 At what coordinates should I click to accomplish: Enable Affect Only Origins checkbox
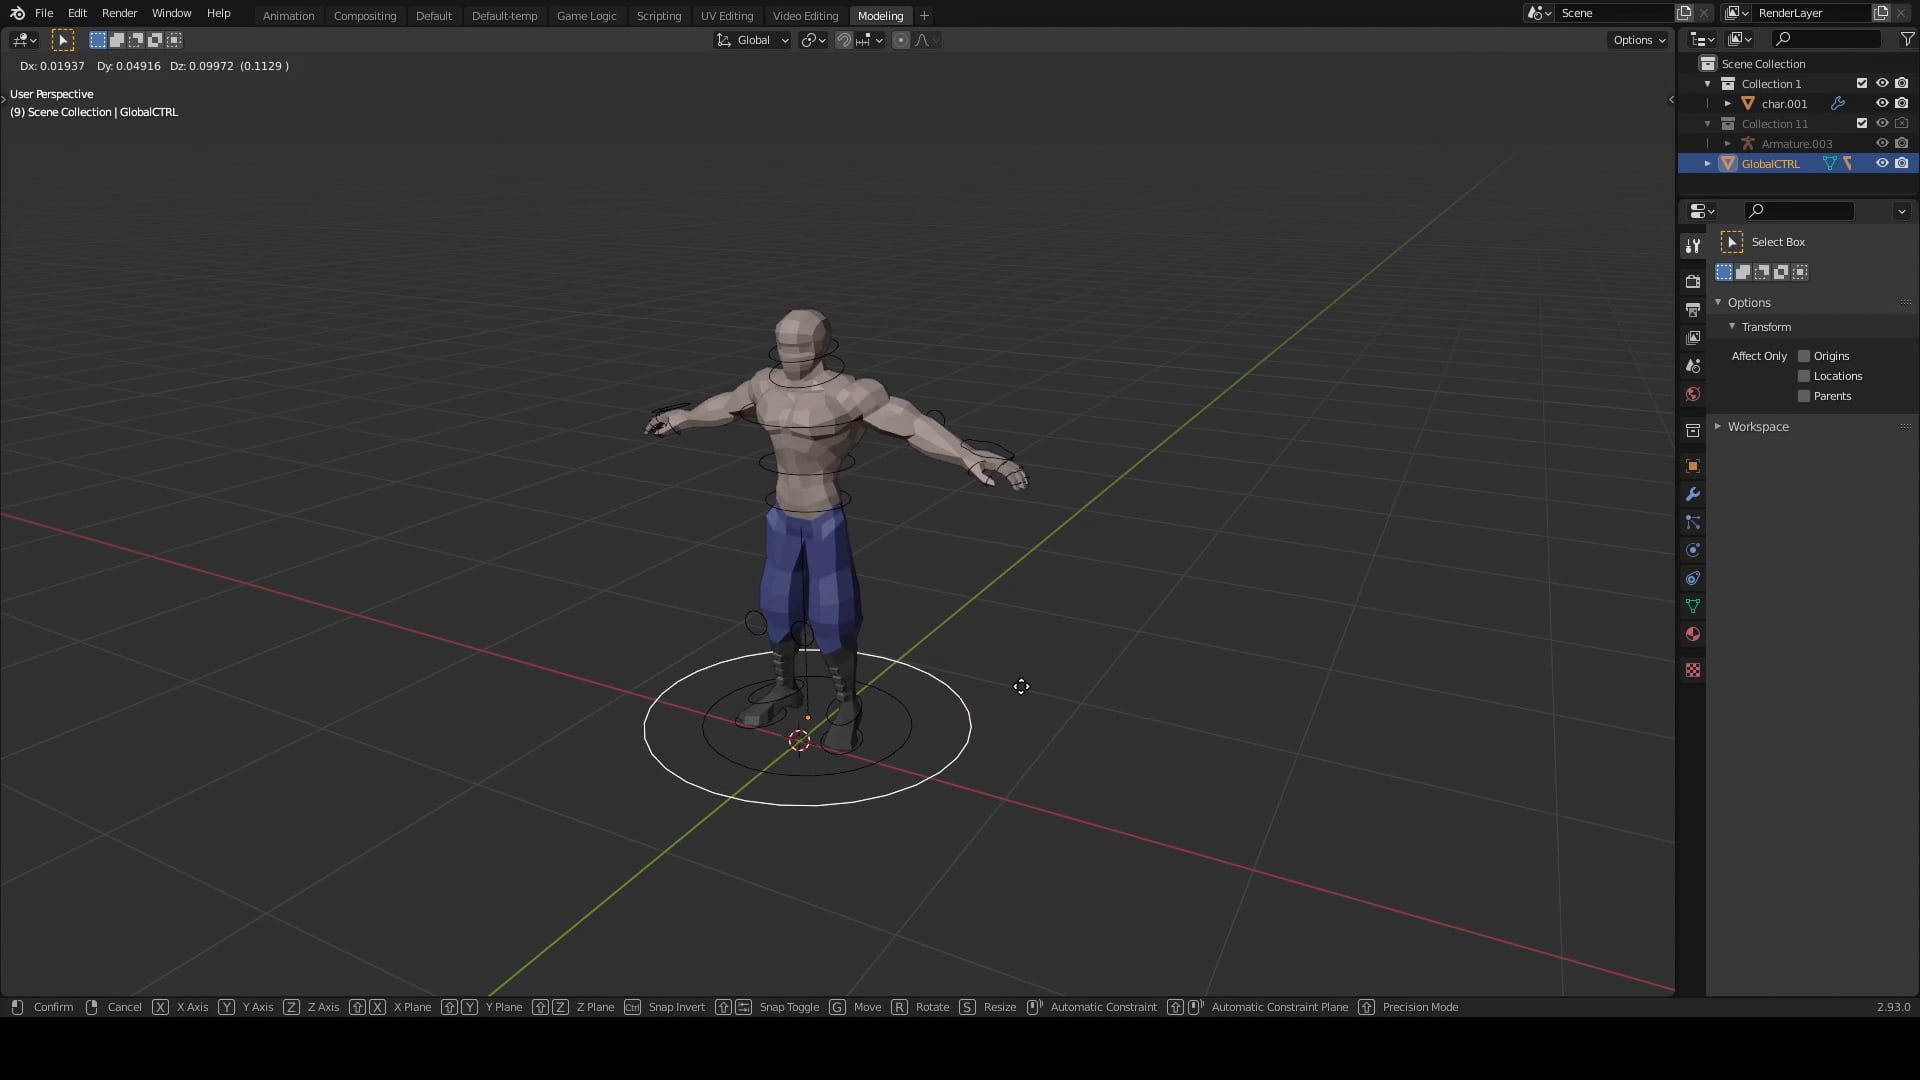pyautogui.click(x=1804, y=356)
